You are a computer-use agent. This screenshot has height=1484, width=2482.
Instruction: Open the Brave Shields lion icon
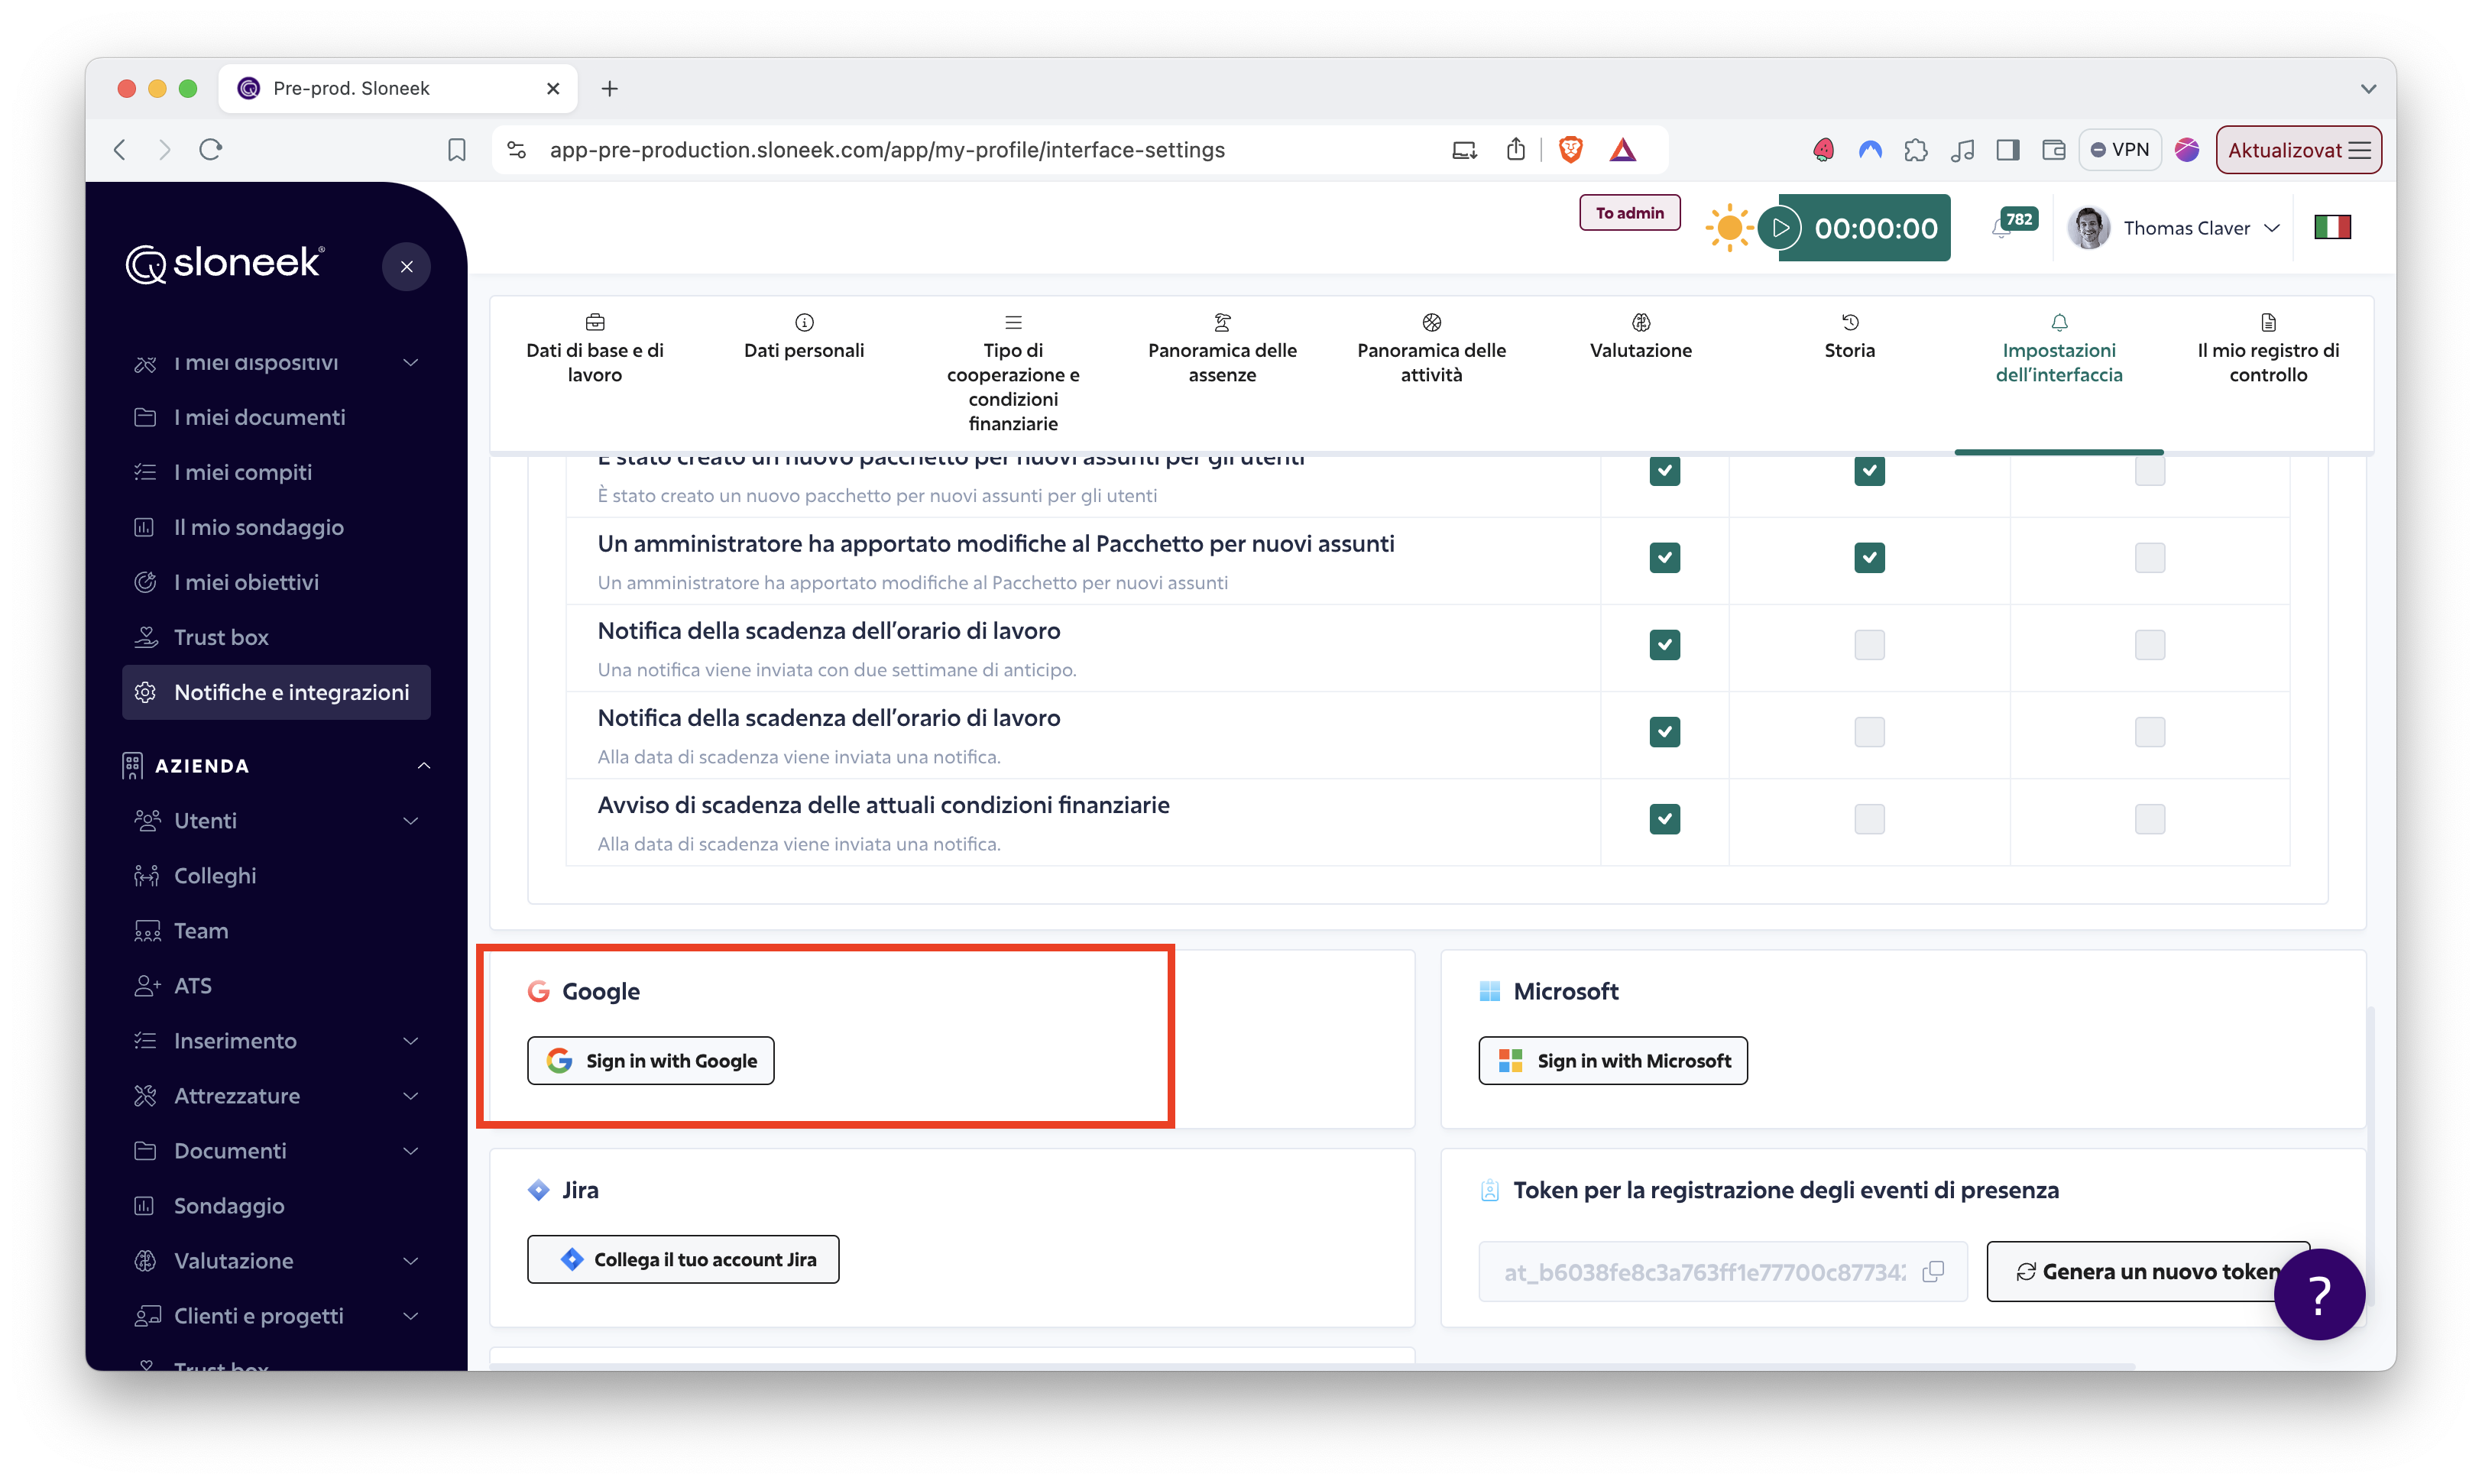(1571, 150)
